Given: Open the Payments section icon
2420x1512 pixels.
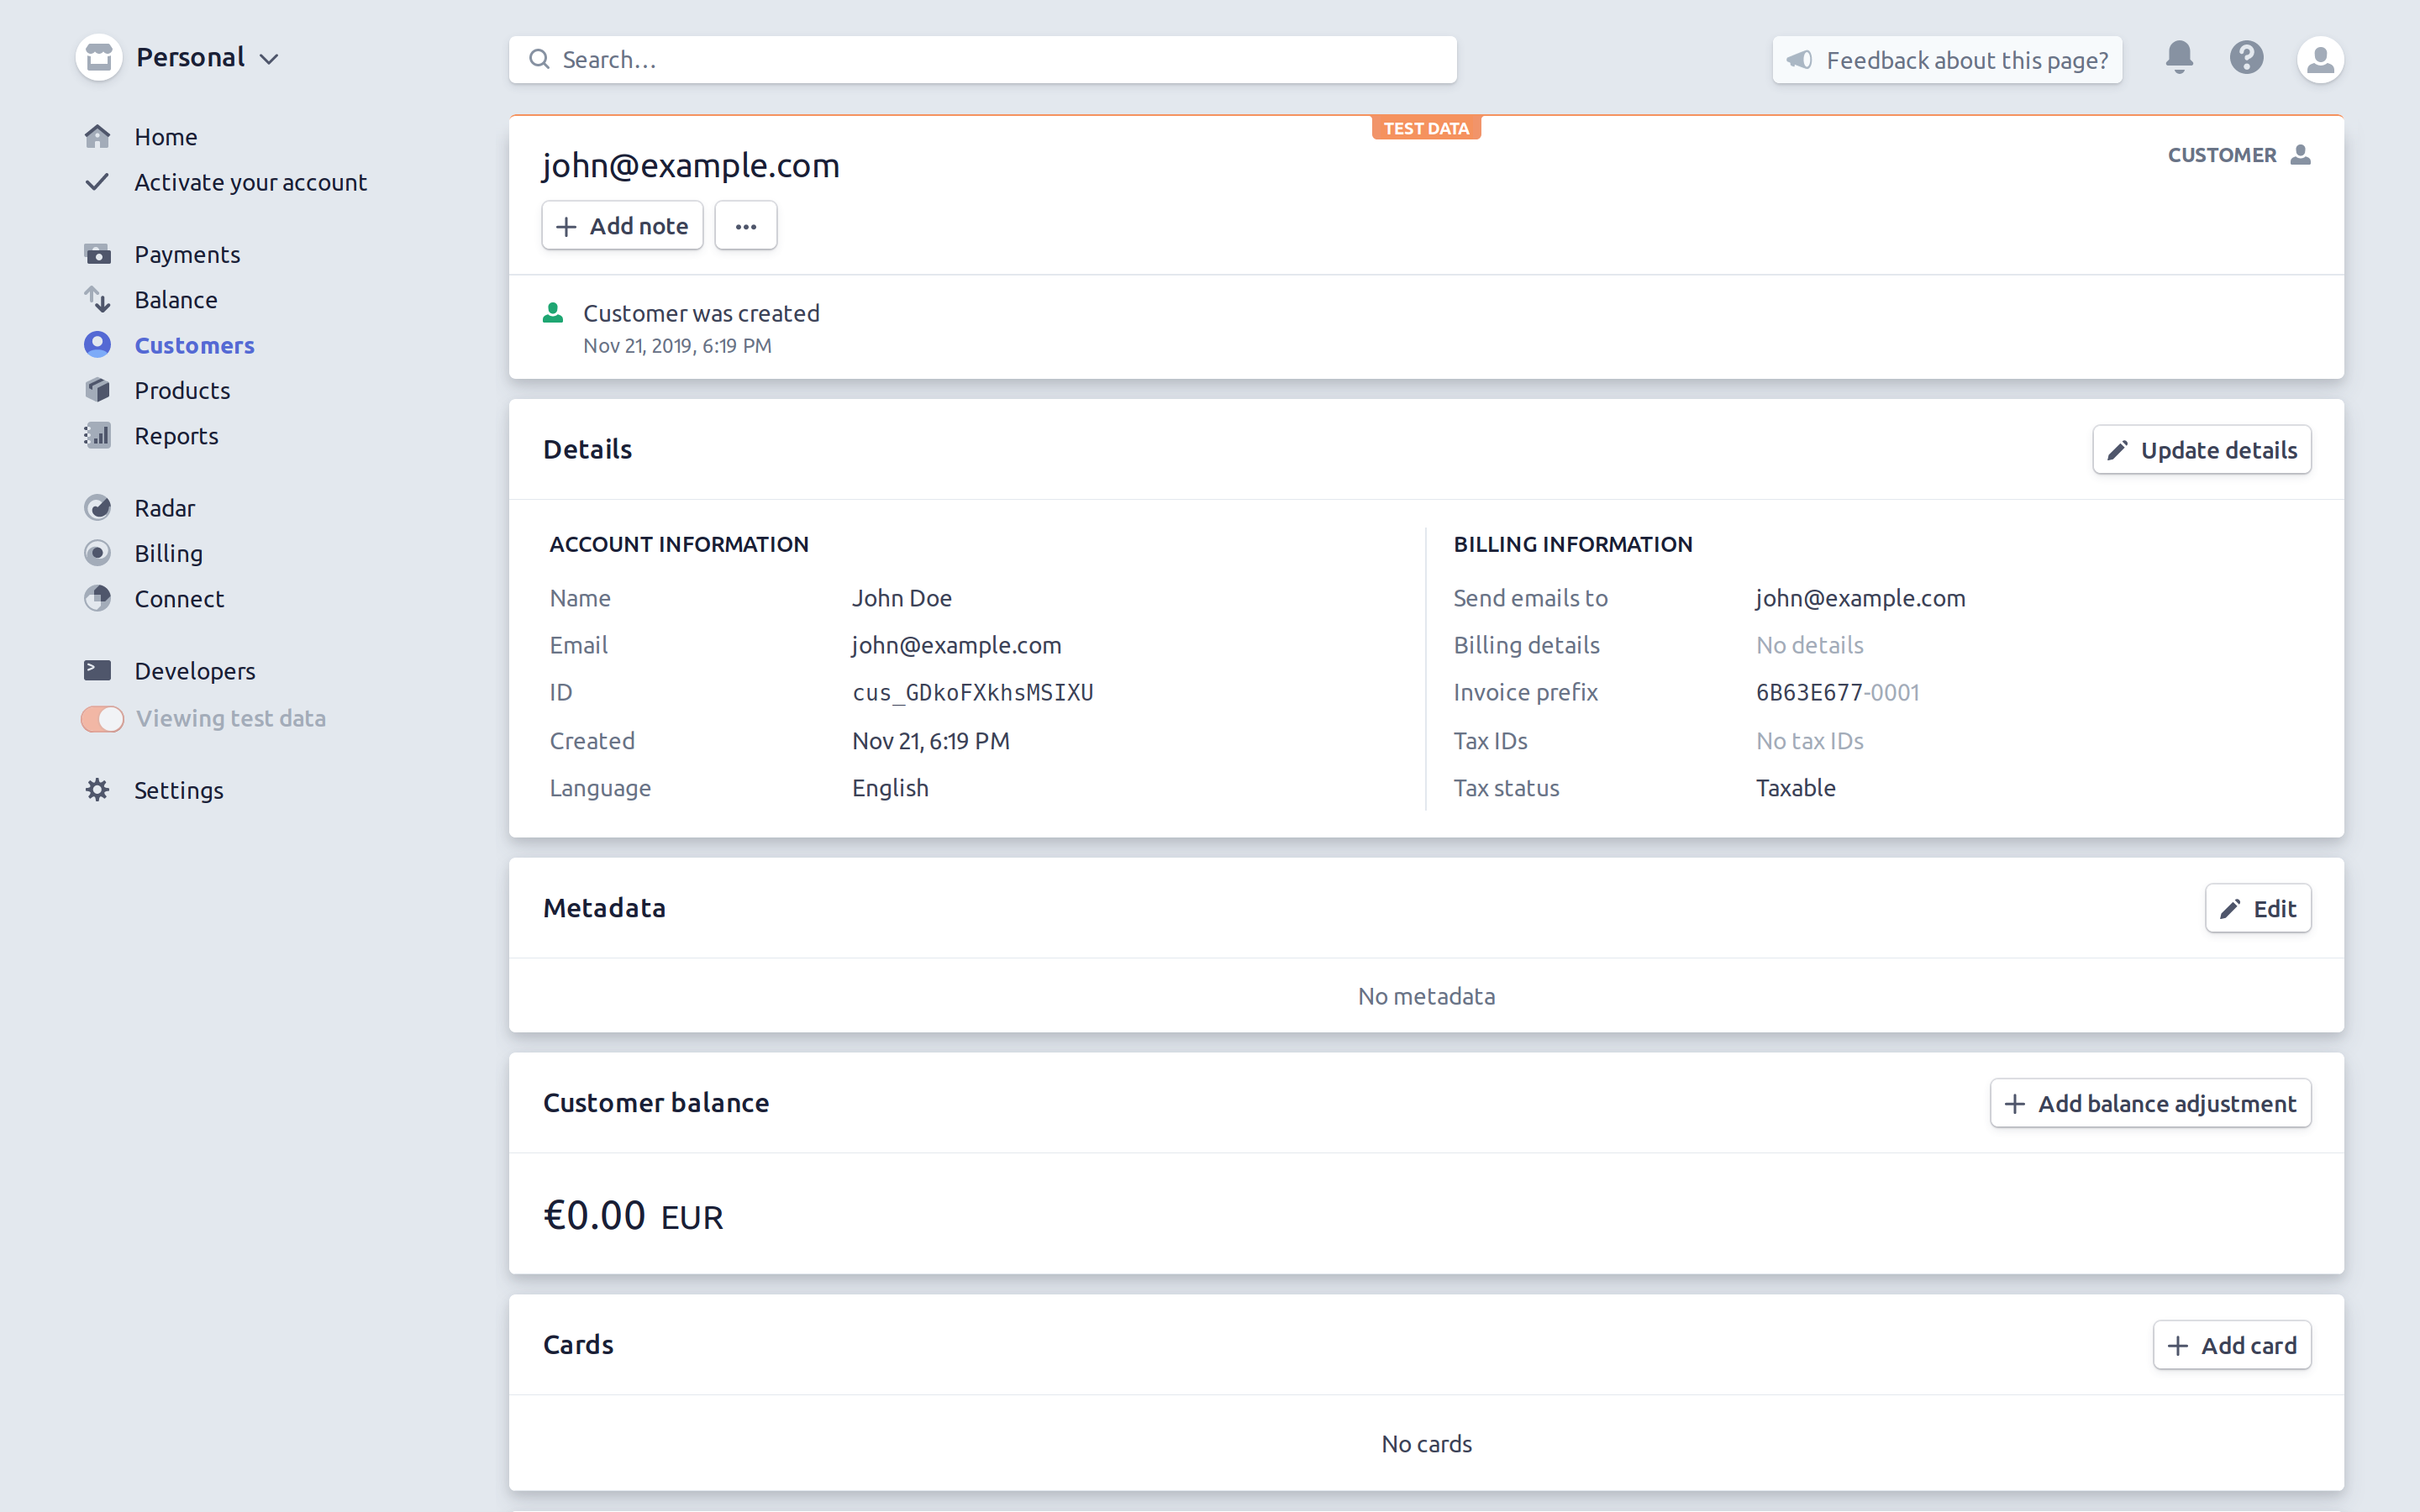Looking at the screenshot, I should [97, 254].
